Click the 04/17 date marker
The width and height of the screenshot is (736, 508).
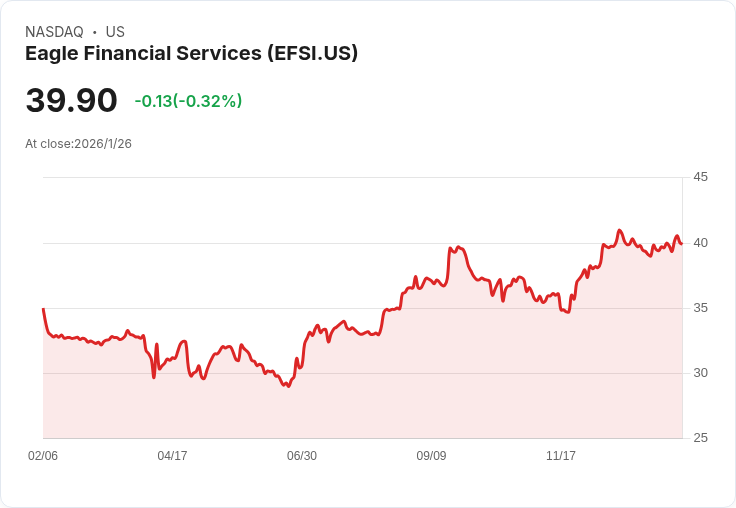click(x=172, y=455)
